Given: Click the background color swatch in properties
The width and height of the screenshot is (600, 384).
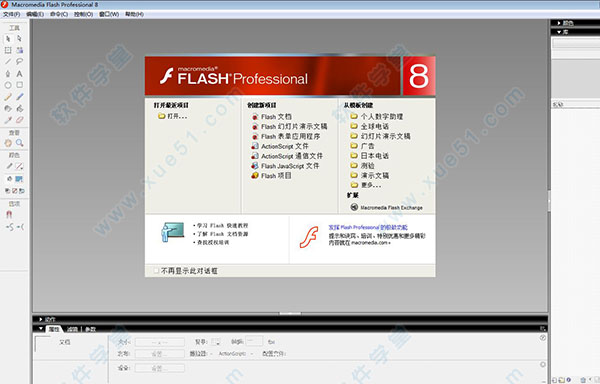Looking at the screenshot, I should [x=216, y=342].
